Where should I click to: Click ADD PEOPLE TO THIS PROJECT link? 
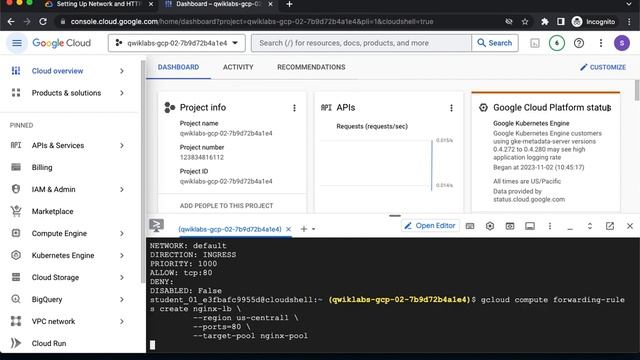(x=227, y=206)
